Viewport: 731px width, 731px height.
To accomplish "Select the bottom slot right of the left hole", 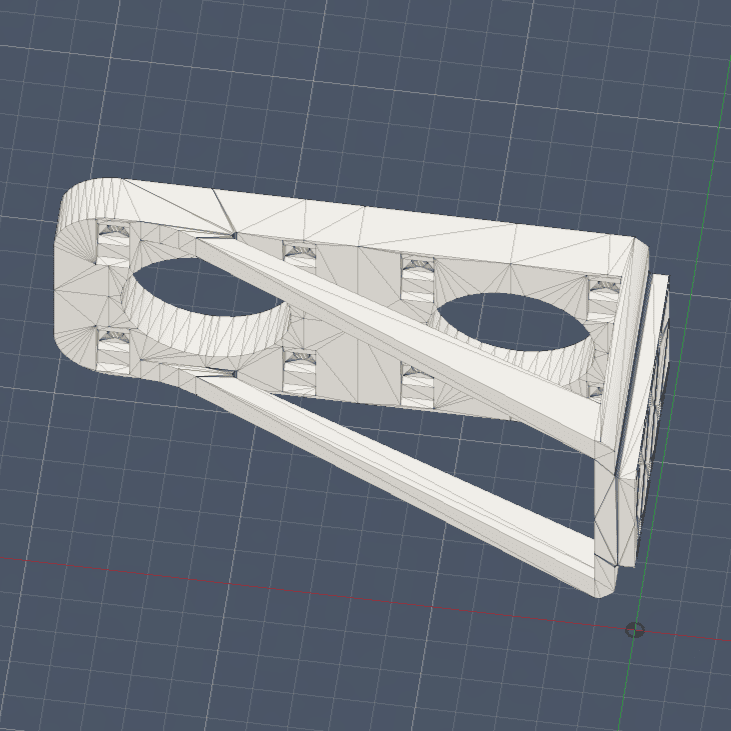I will click(x=299, y=368).
